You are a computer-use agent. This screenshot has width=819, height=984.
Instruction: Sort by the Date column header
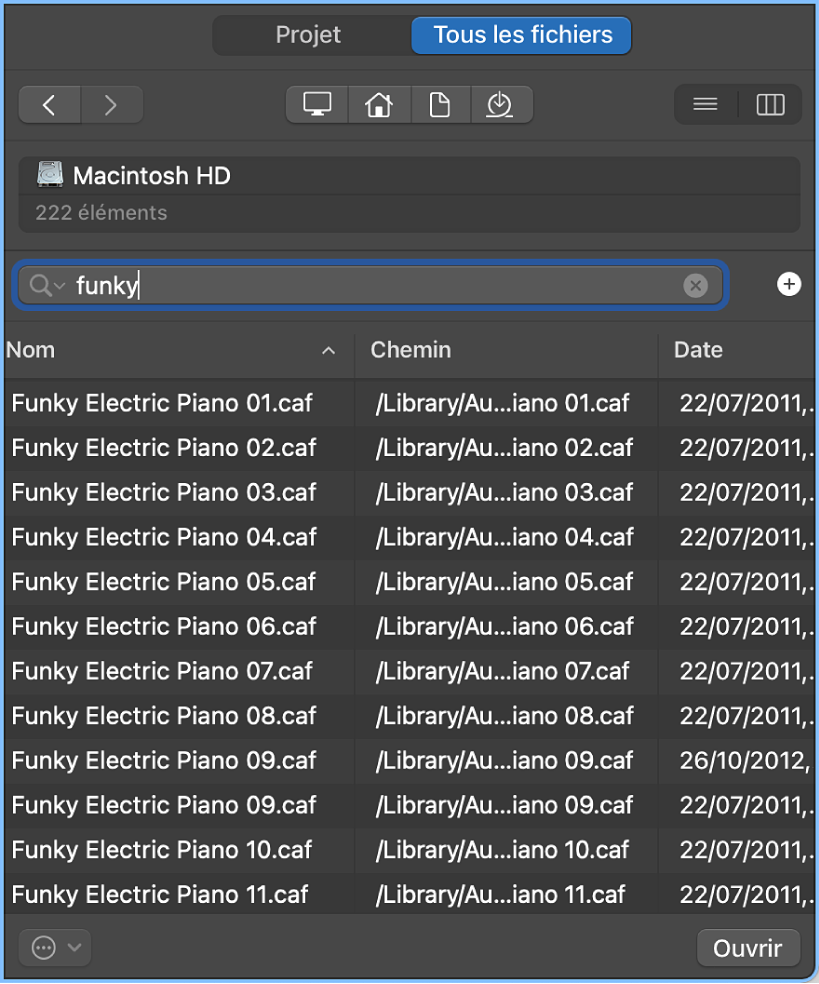pos(737,350)
